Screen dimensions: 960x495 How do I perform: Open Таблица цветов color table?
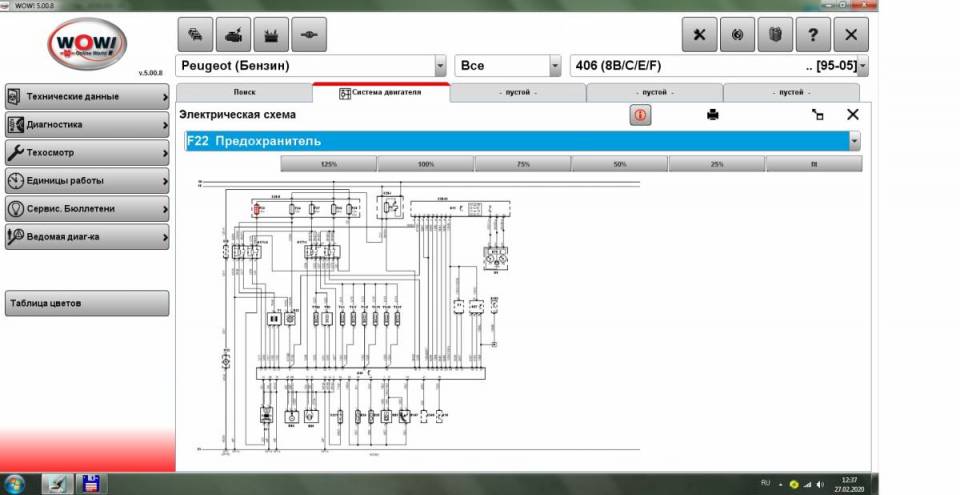(86, 303)
